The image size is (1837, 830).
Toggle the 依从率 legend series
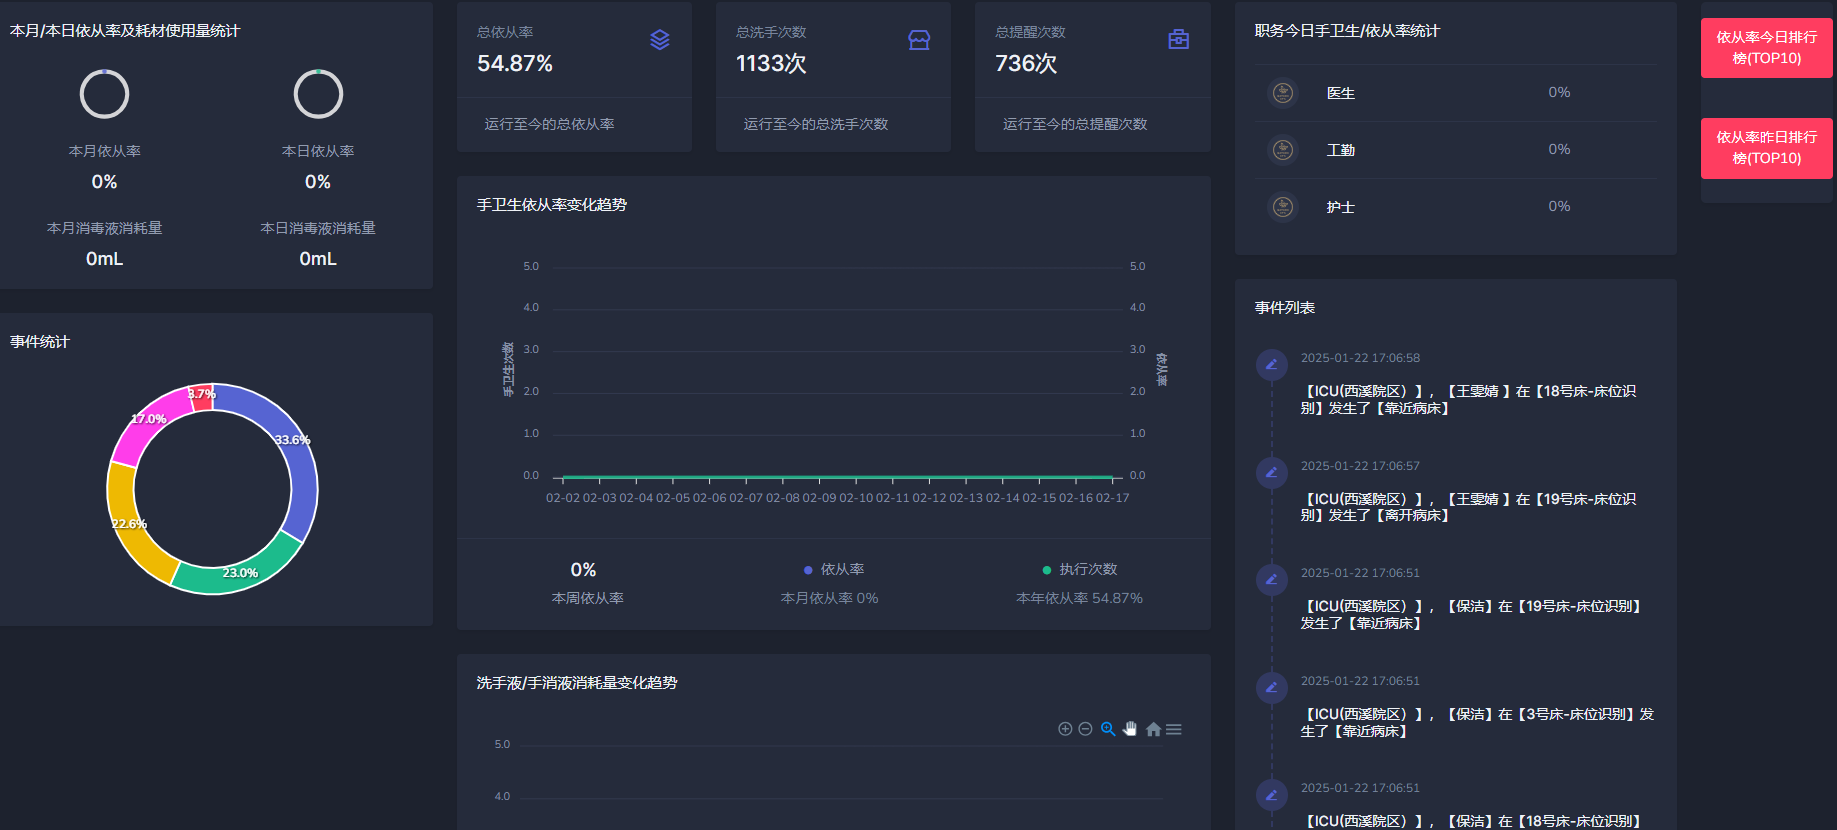click(x=834, y=569)
